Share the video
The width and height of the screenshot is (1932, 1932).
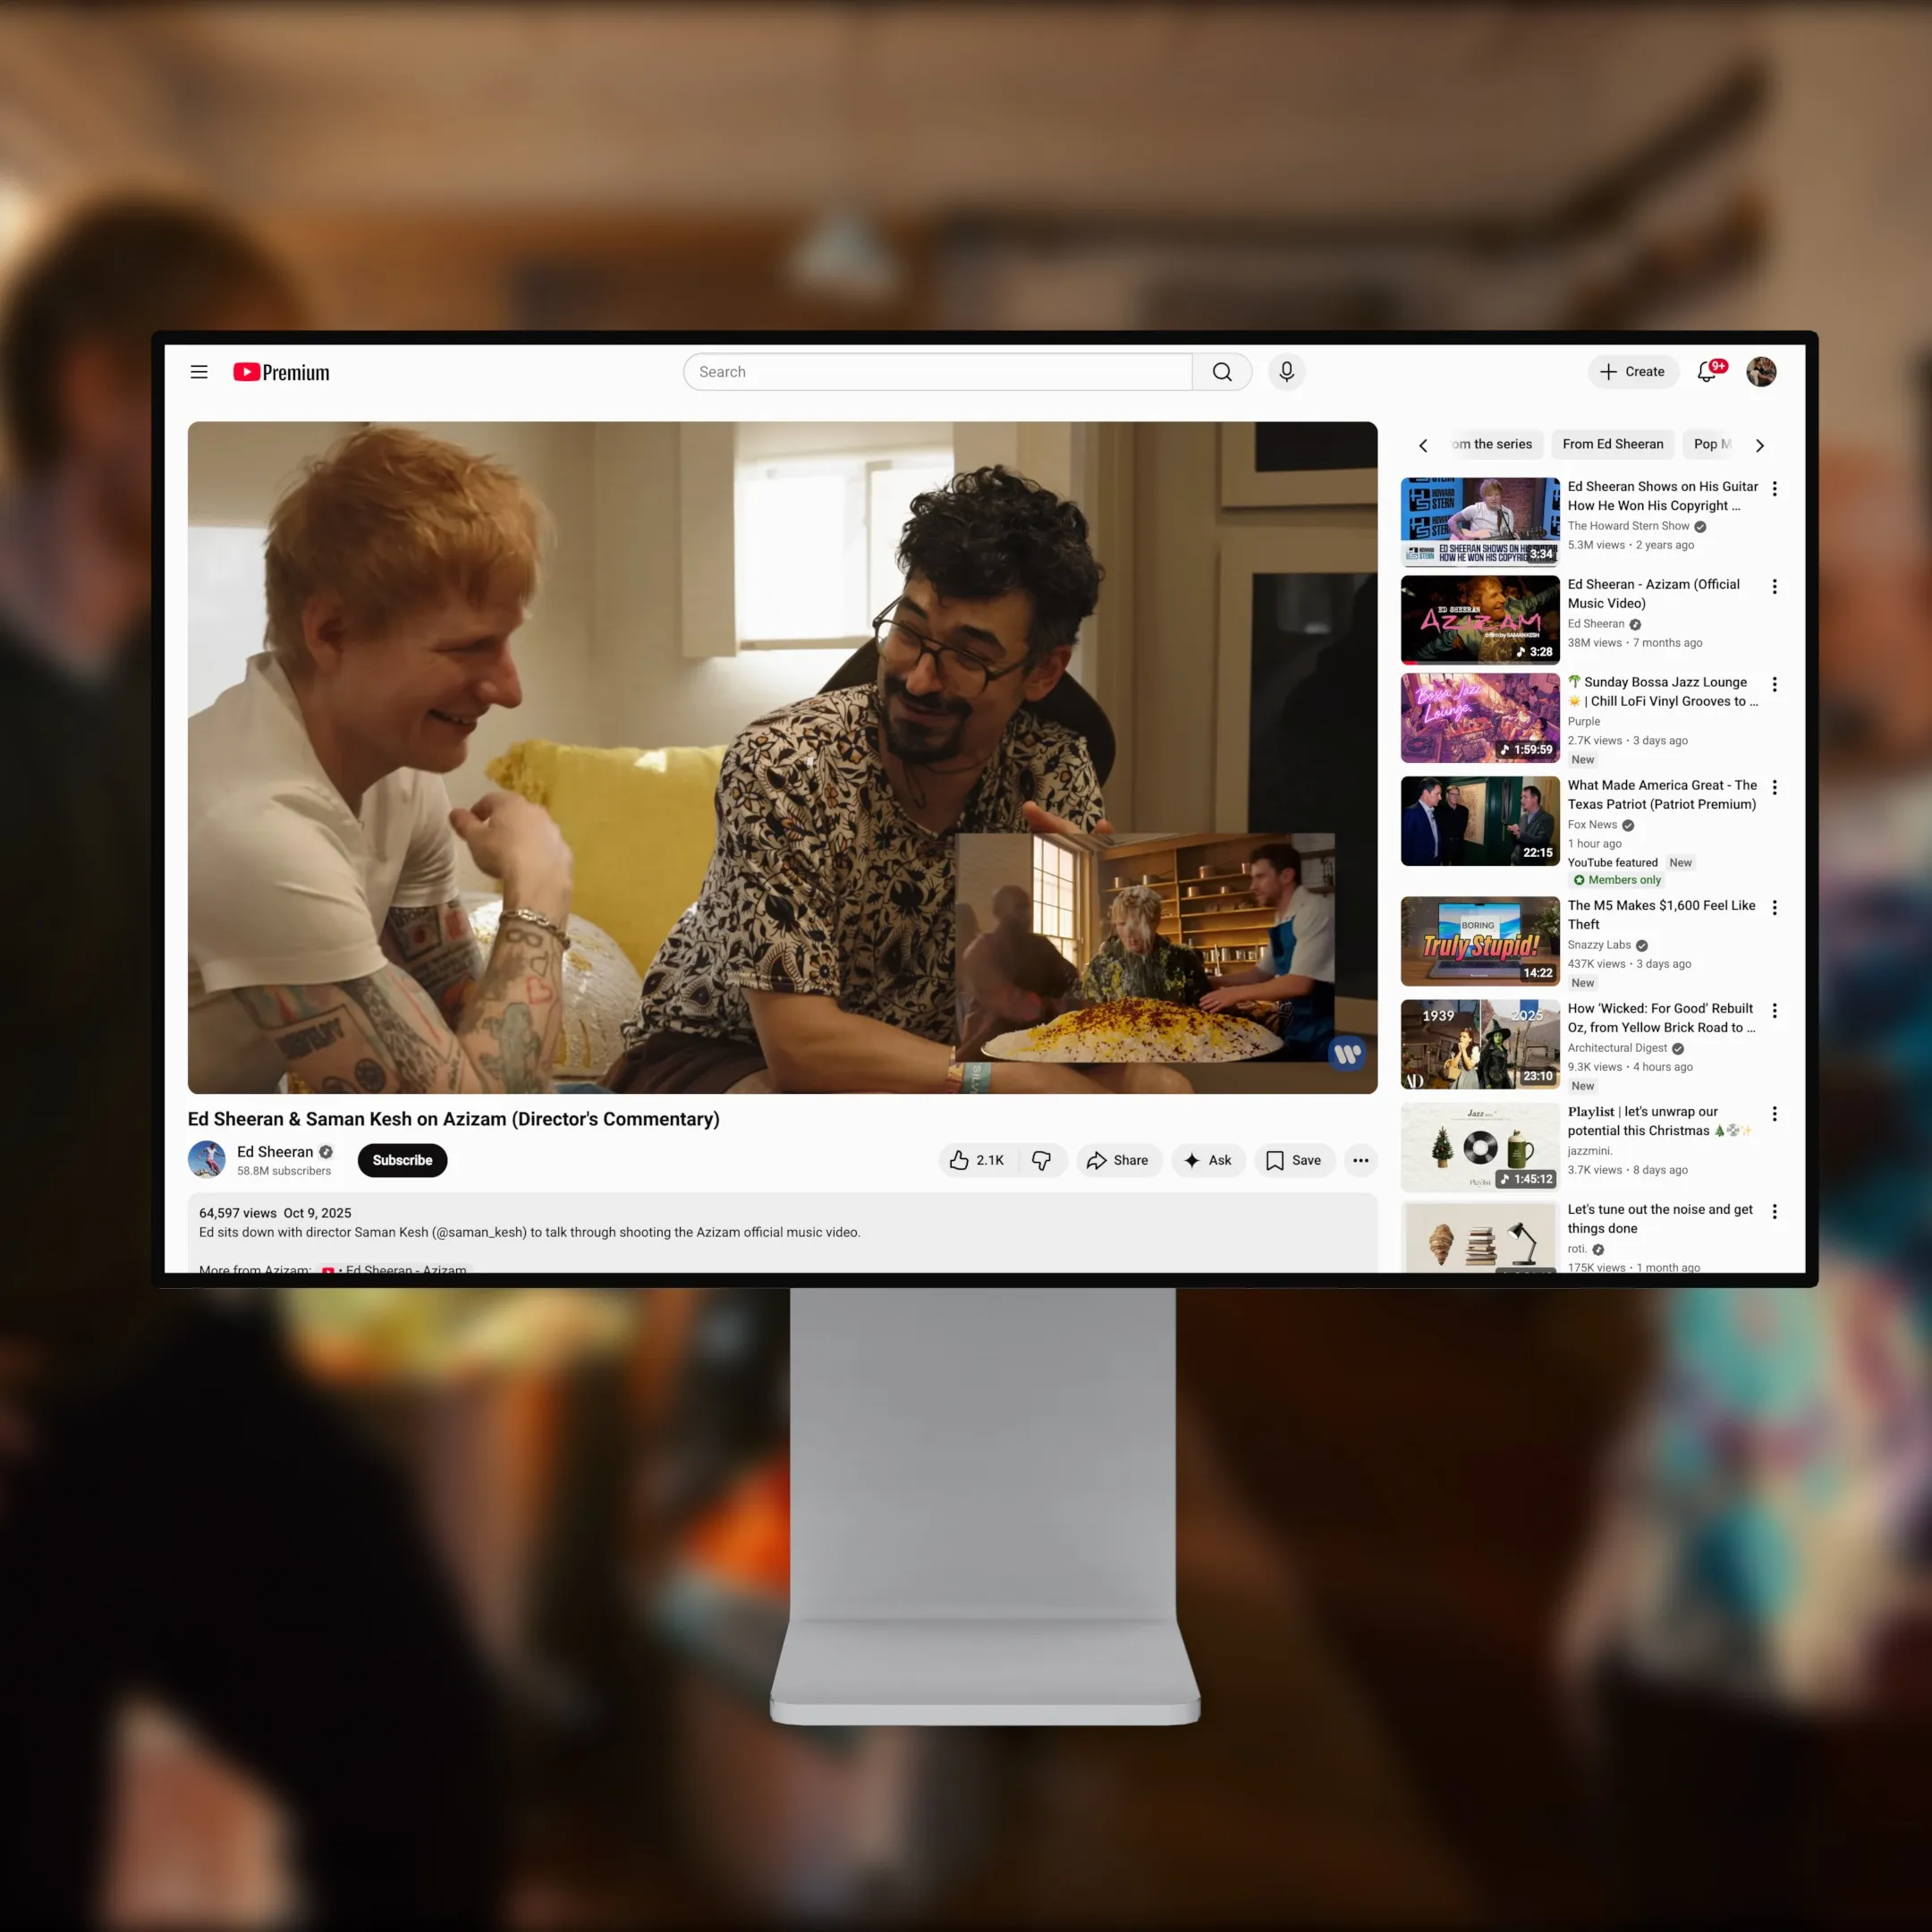point(1118,1160)
